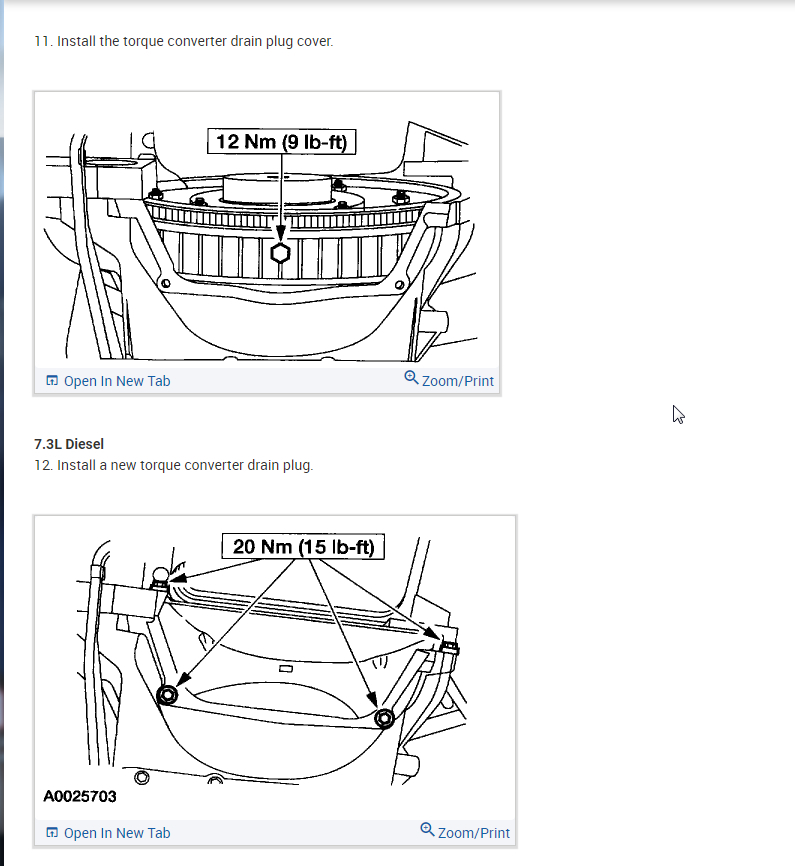Viewport: 795px width, 866px height.
Task: Click magnifier icon below drain plug diagram
Action: [411, 377]
